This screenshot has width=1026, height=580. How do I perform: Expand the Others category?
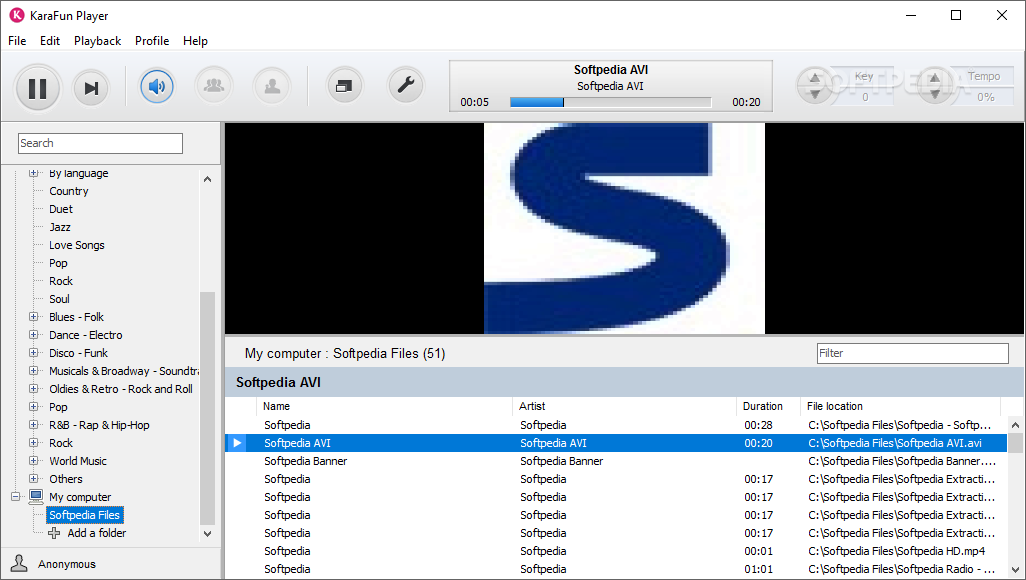pyautogui.click(x=33, y=479)
